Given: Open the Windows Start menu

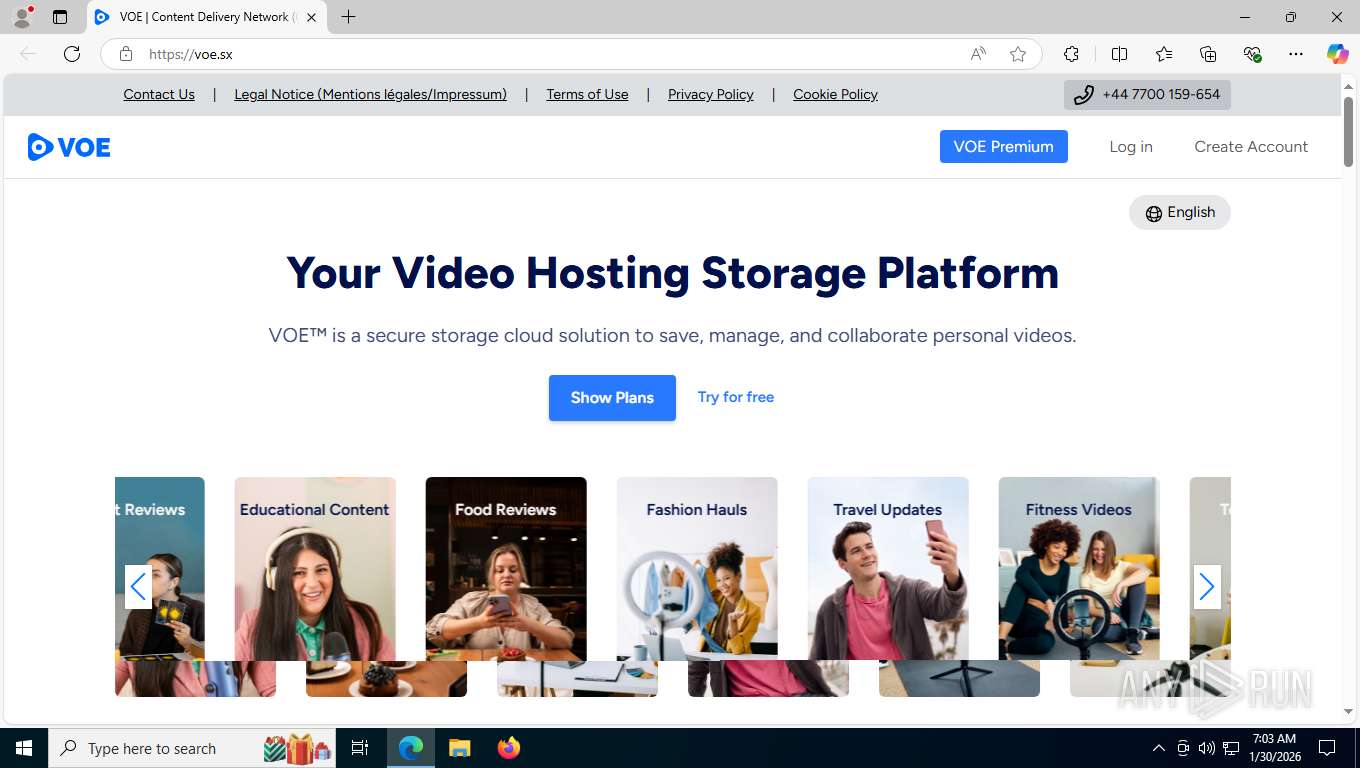Looking at the screenshot, I should pyautogui.click(x=23, y=748).
